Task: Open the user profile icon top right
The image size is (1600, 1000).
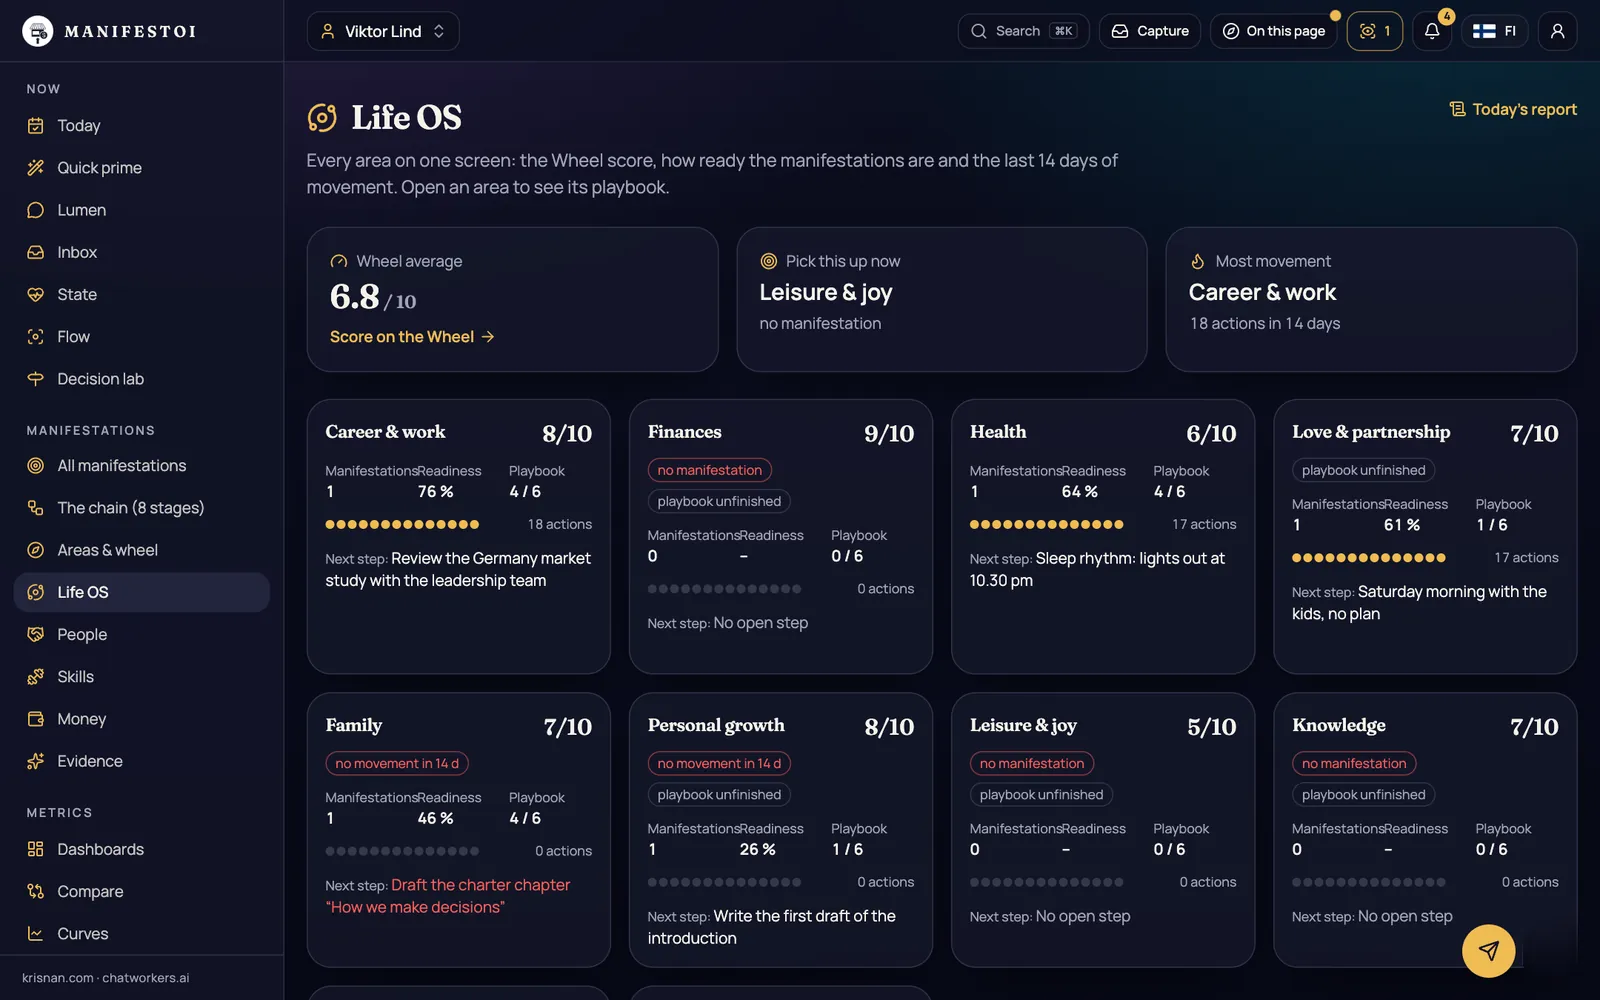Action: (1557, 31)
